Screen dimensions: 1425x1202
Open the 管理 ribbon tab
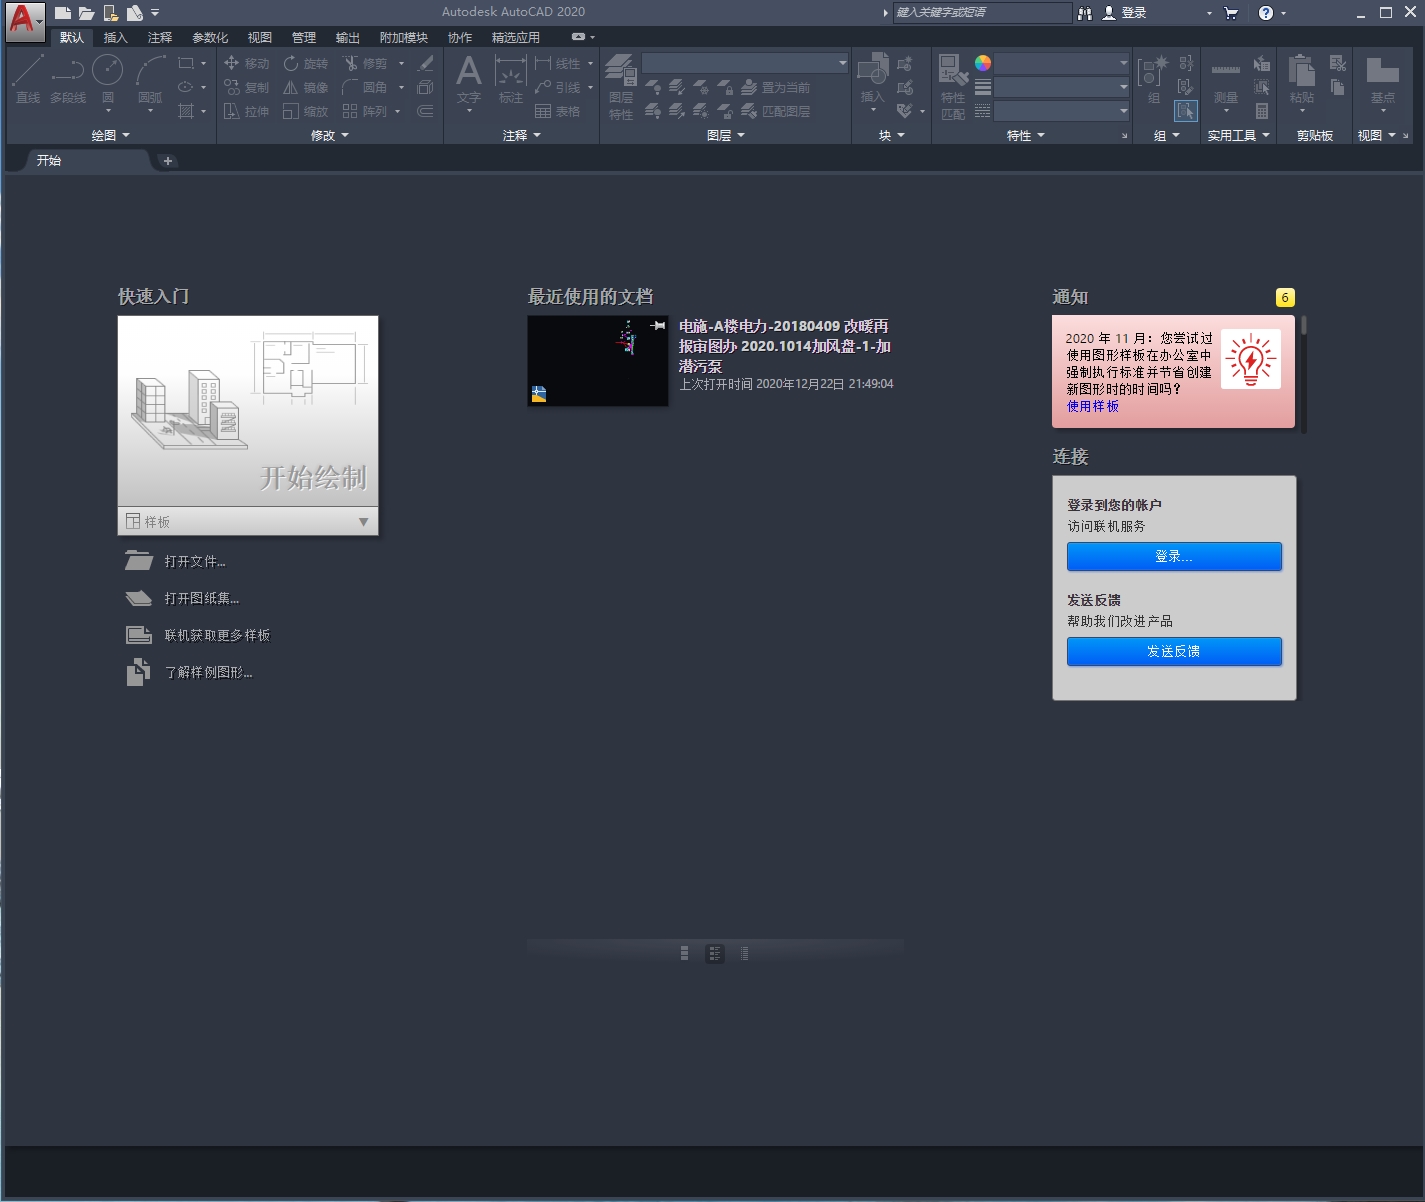click(x=304, y=37)
